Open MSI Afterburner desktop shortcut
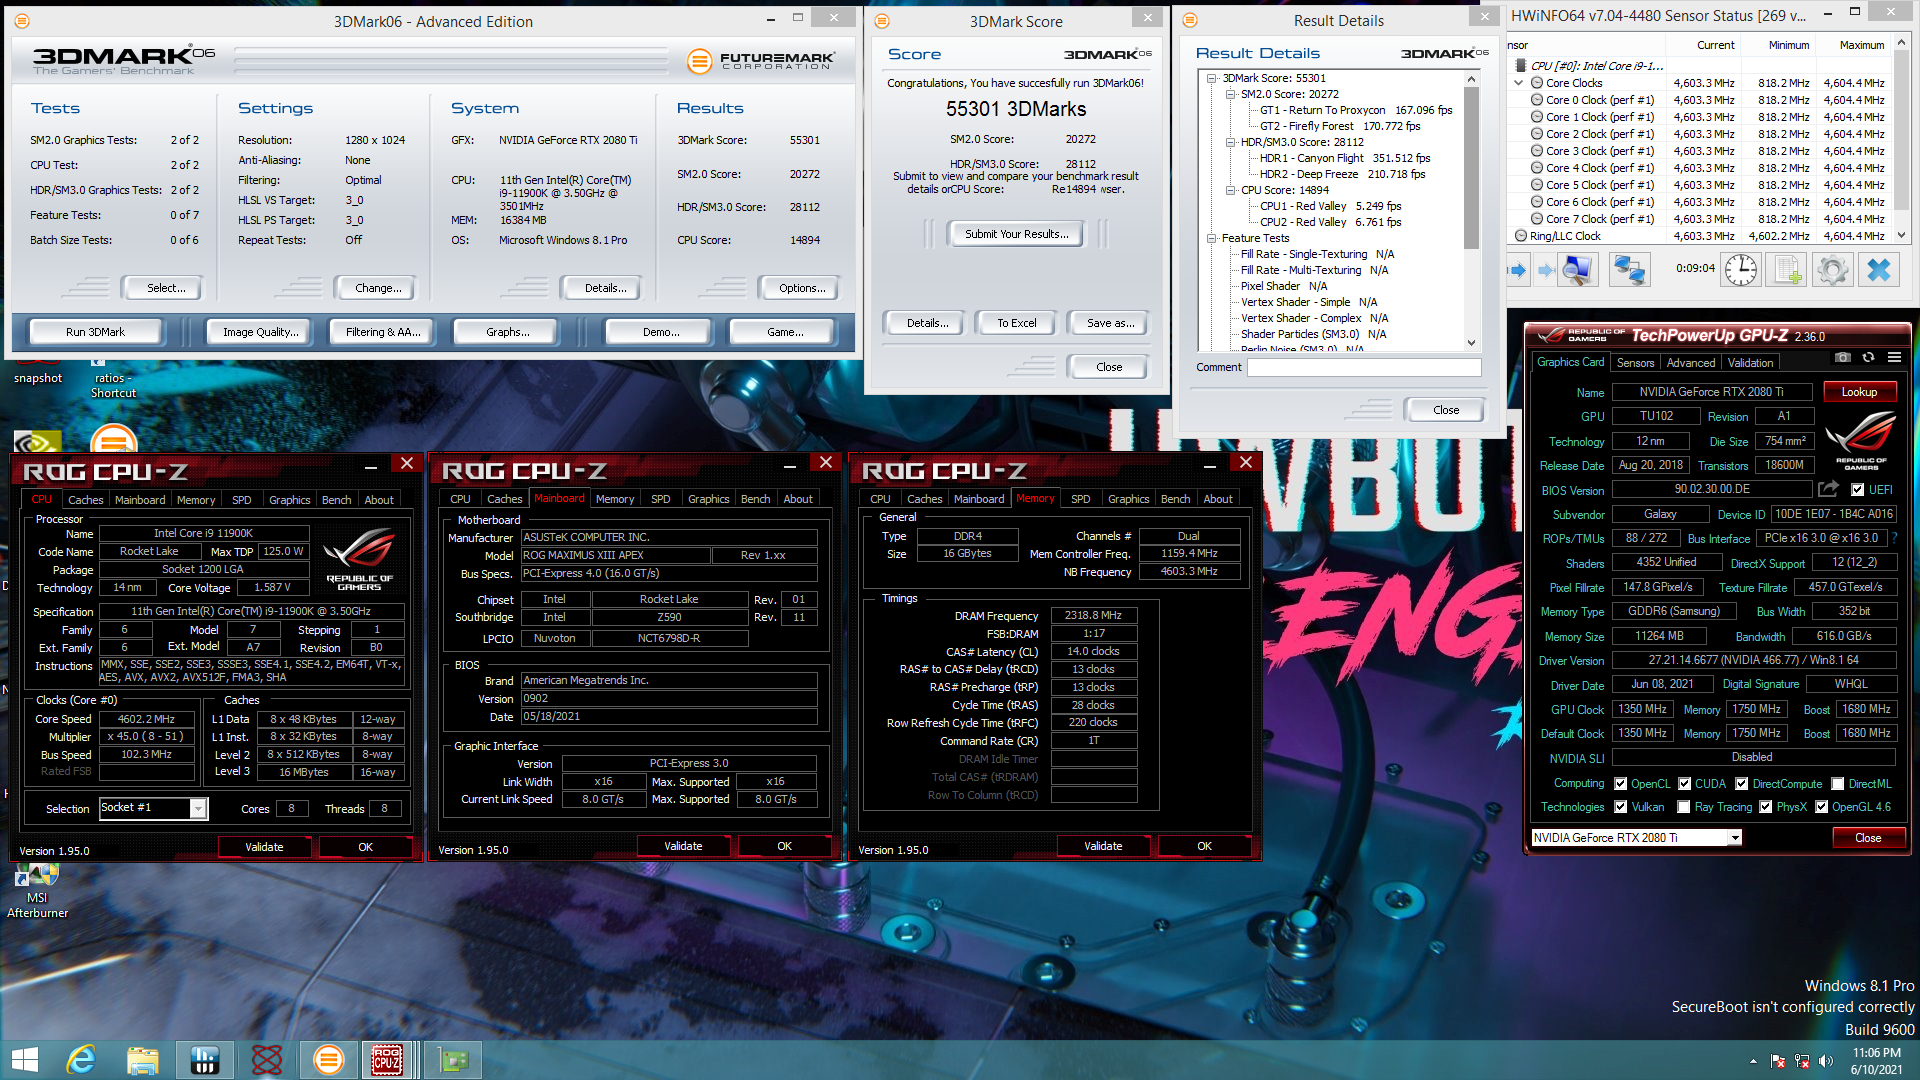Screen dimensions: 1920x1080 point(37,892)
